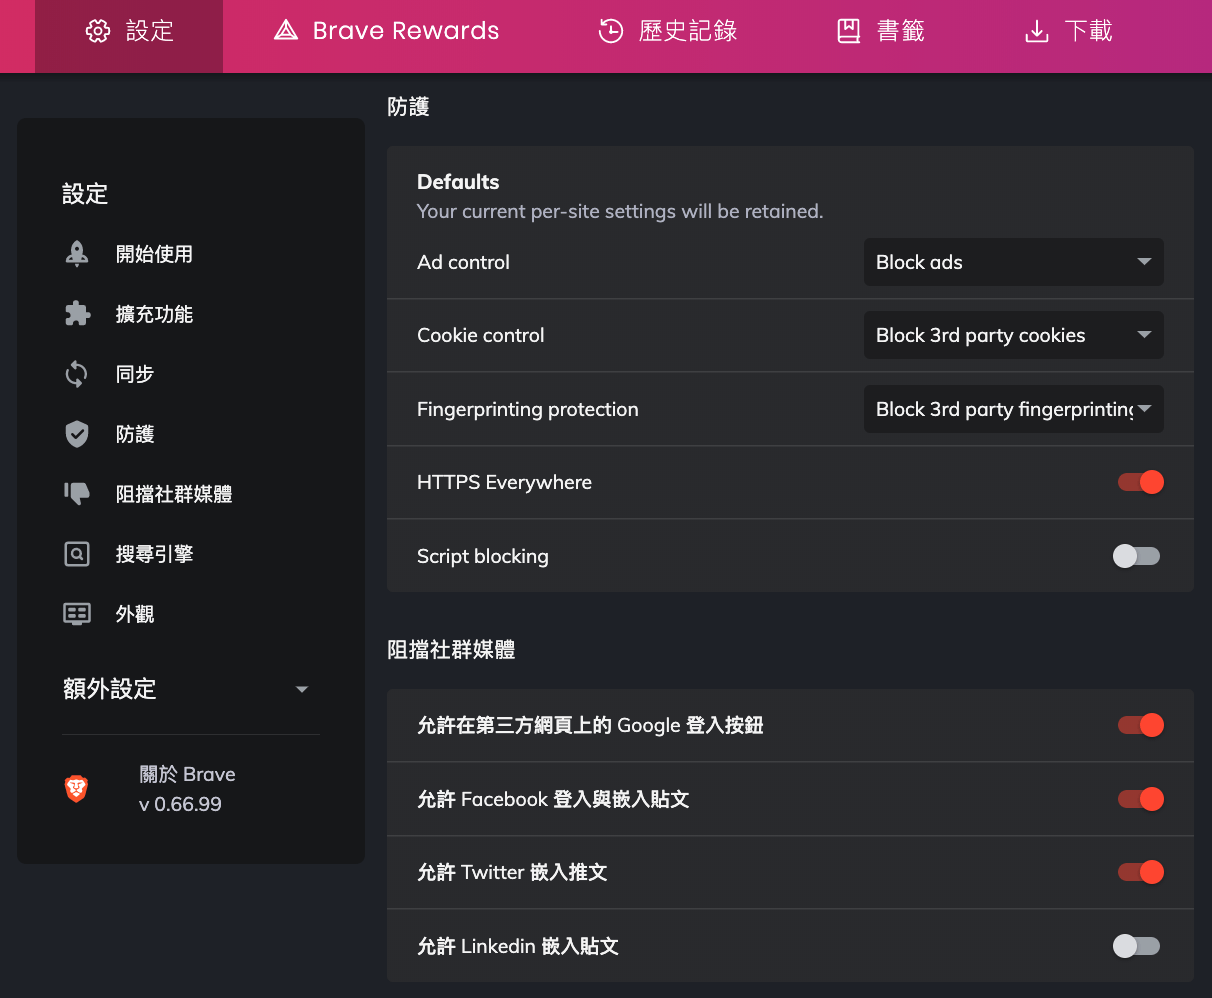Click the Brave Rewards triangle icon
The image size is (1212, 998).
point(286,31)
